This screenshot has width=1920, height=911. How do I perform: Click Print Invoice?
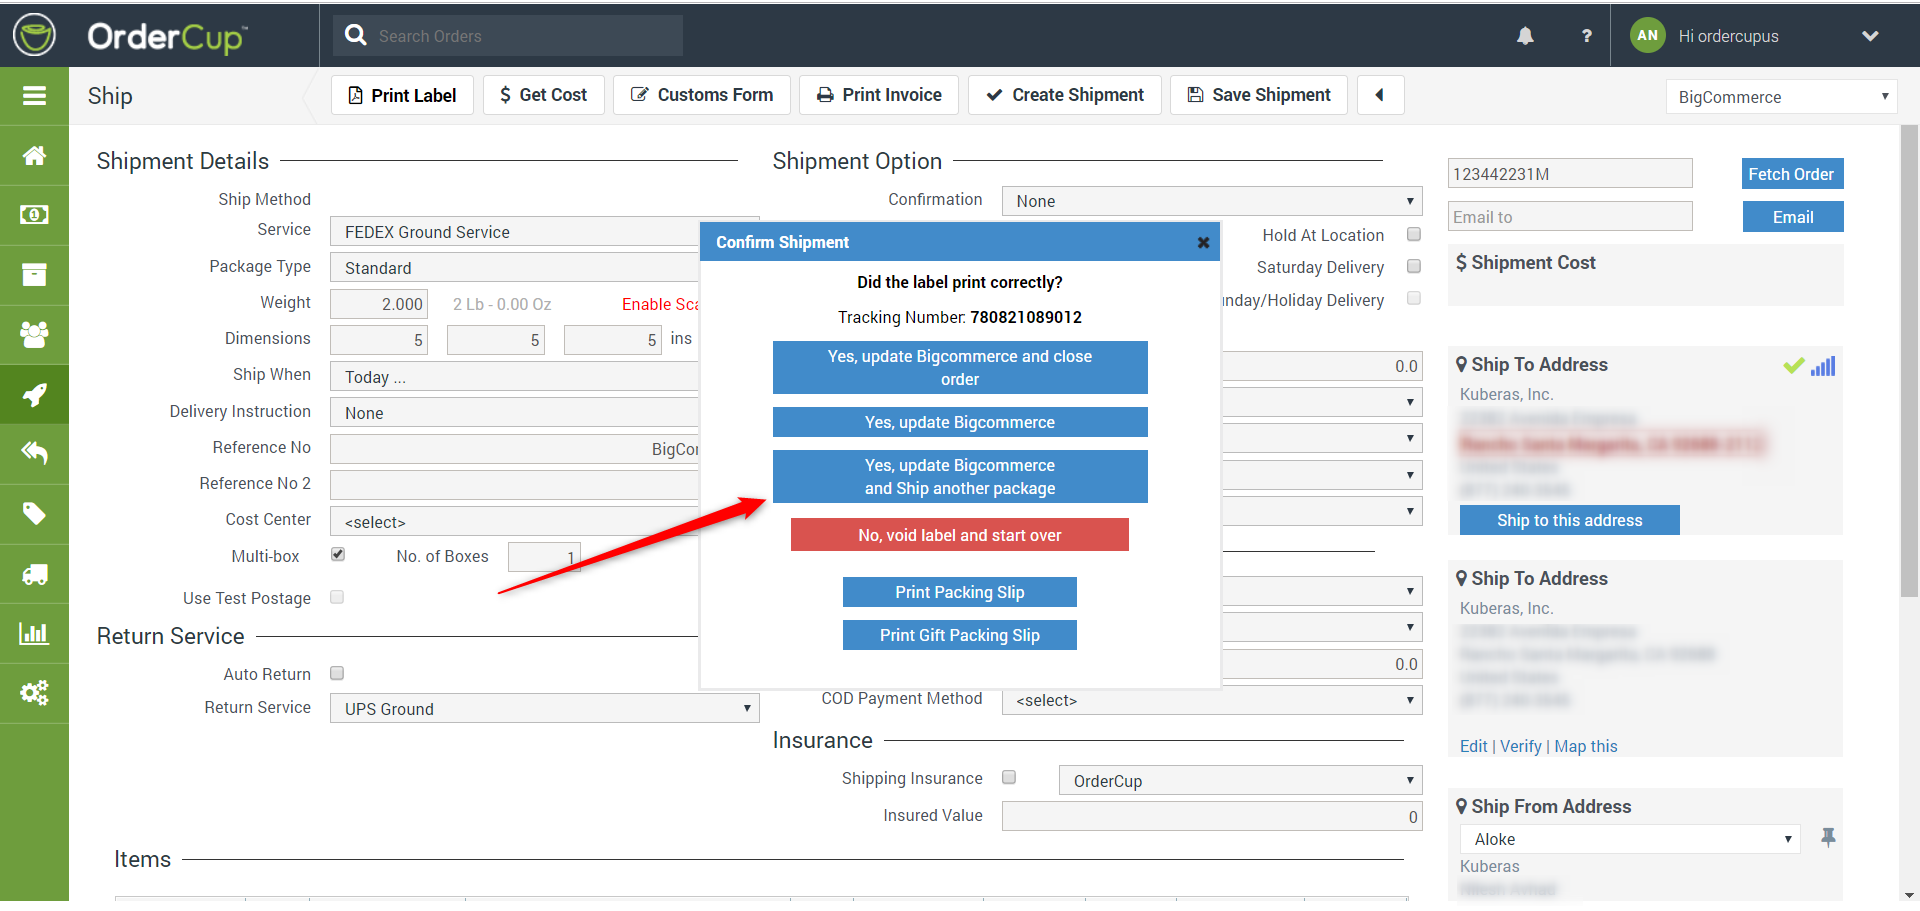879,95
